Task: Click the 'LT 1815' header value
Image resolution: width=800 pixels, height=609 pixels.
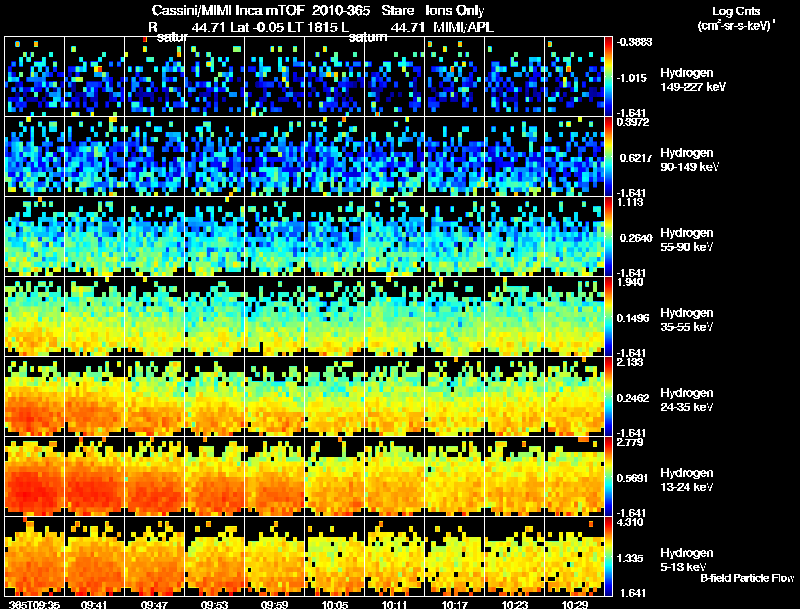Action: pos(312,27)
